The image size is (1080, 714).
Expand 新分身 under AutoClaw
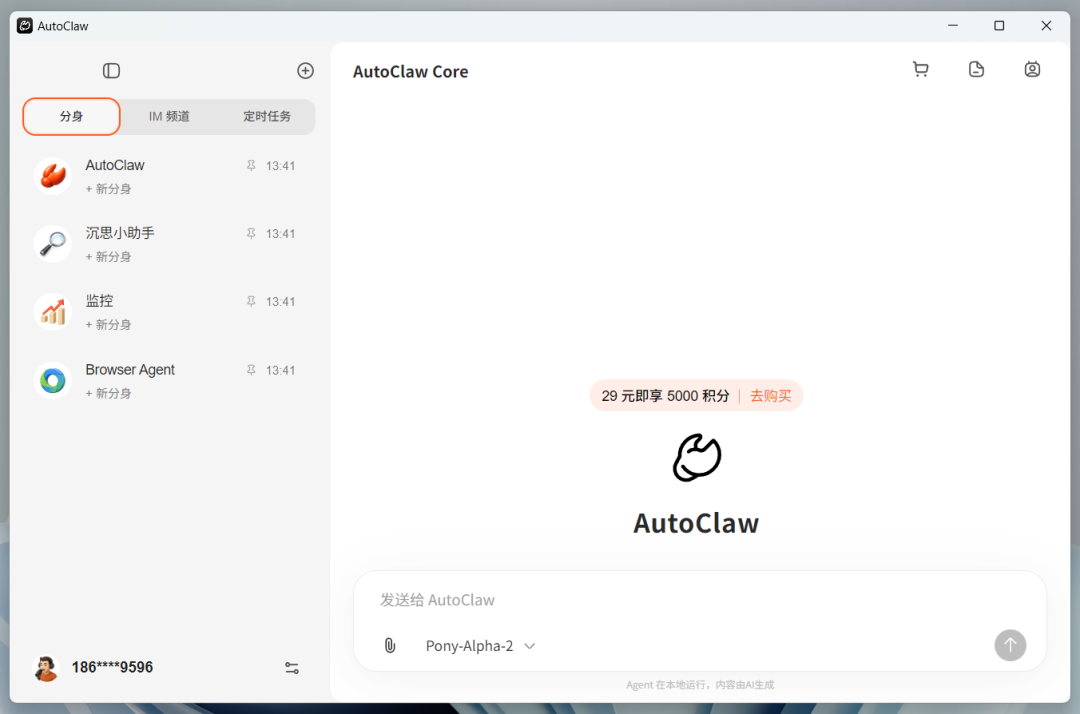[107, 188]
